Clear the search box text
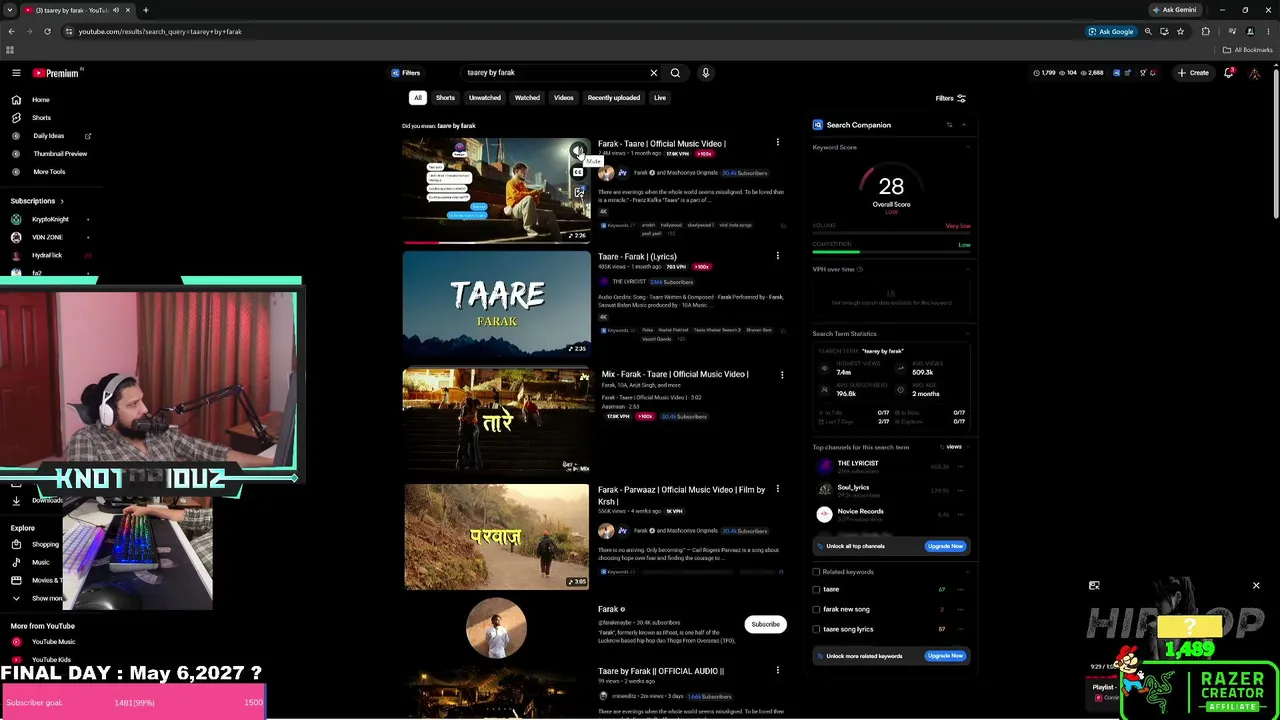The width and height of the screenshot is (1280, 720). [x=654, y=73]
